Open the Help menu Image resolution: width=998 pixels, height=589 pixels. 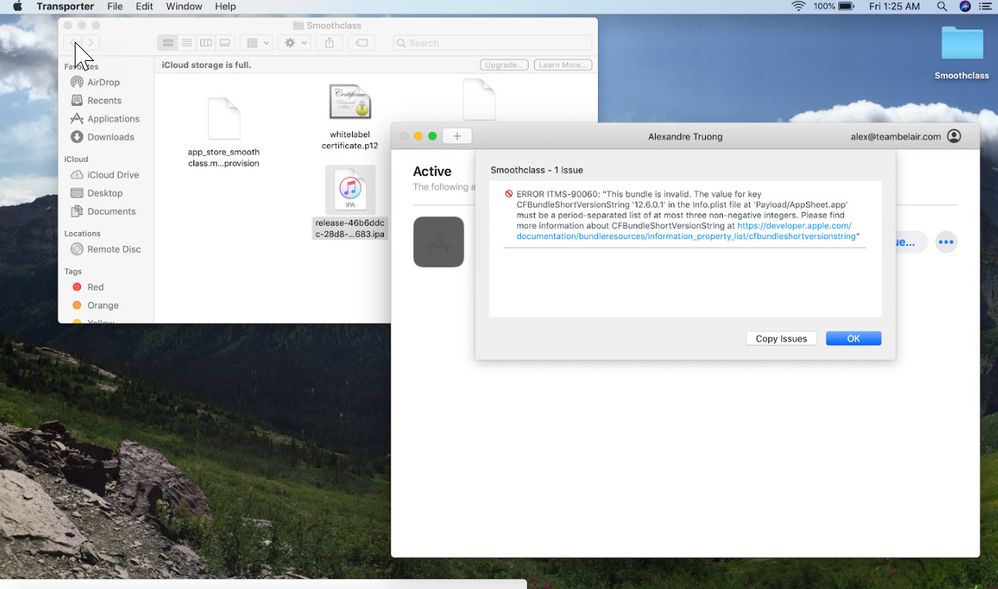[225, 6]
